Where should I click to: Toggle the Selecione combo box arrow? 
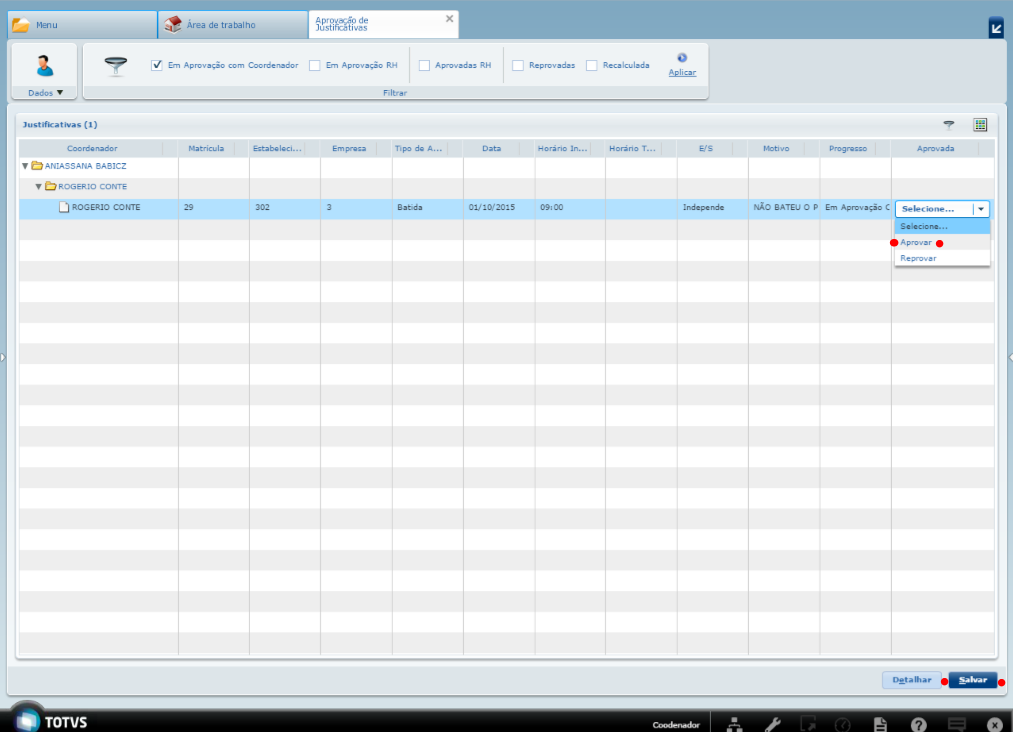981,209
